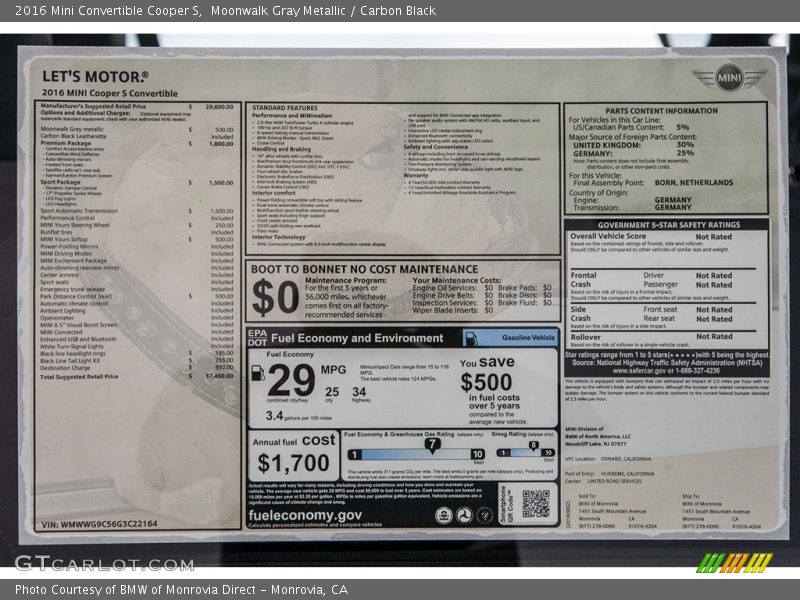Click Sport Automatic Transmission line item
Screen dimensions: 800x600
(137, 211)
